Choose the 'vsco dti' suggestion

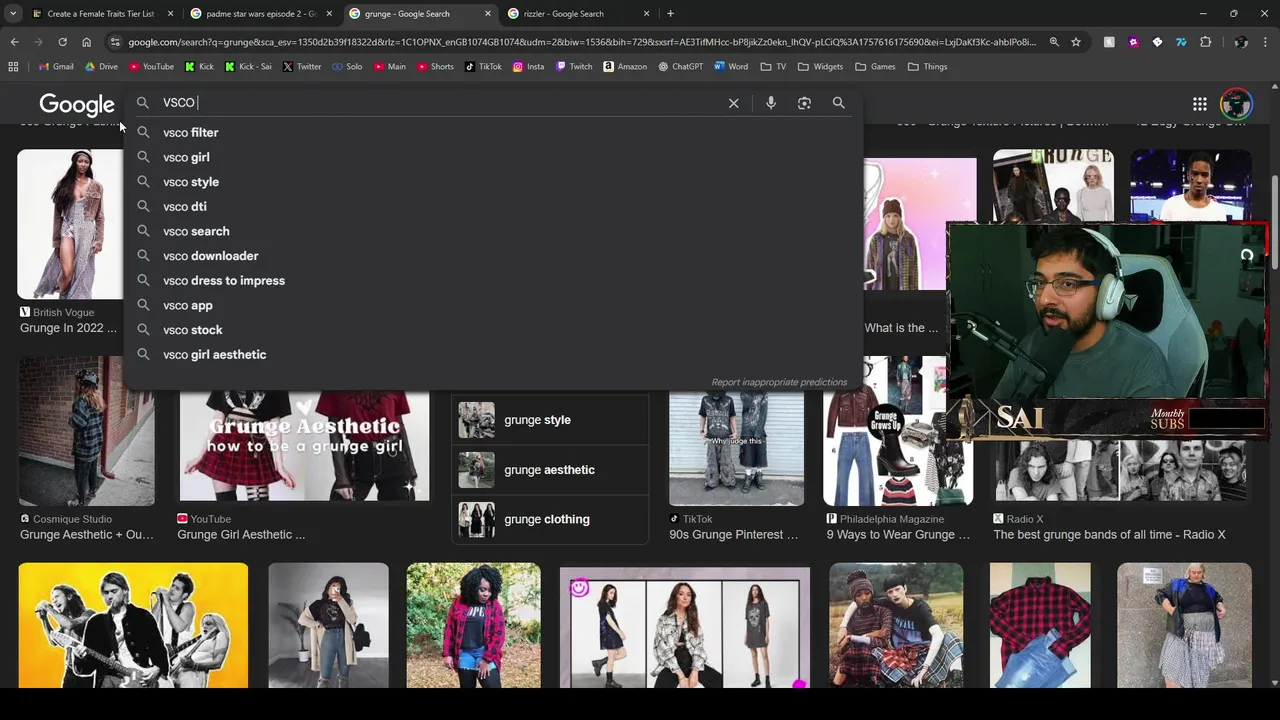[x=492, y=206]
